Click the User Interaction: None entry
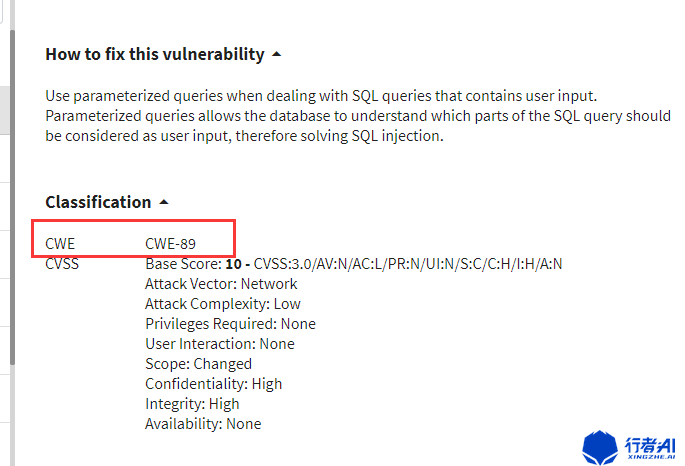Screen dimensions: 685x466 (220, 344)
